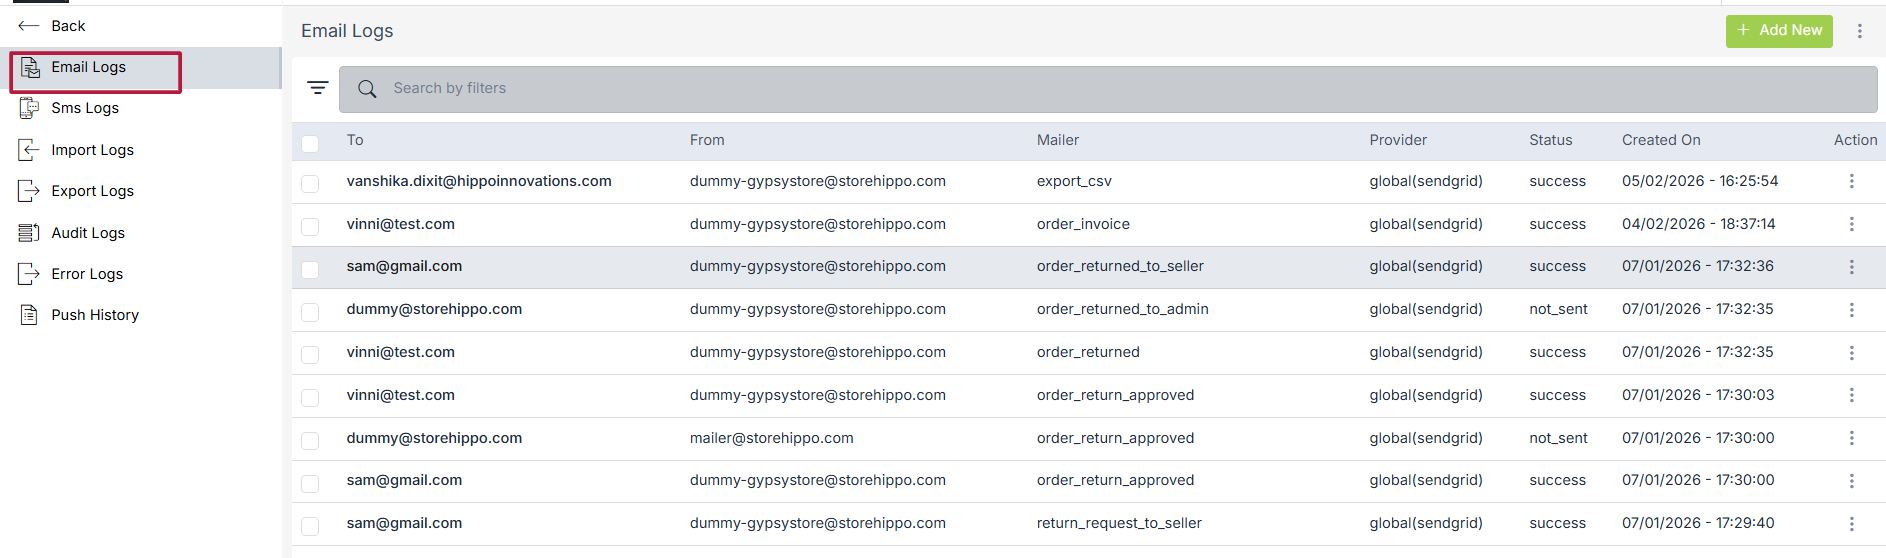Check the vanshika.dixit email row checkbox
1886x558 pixels.
310,184
